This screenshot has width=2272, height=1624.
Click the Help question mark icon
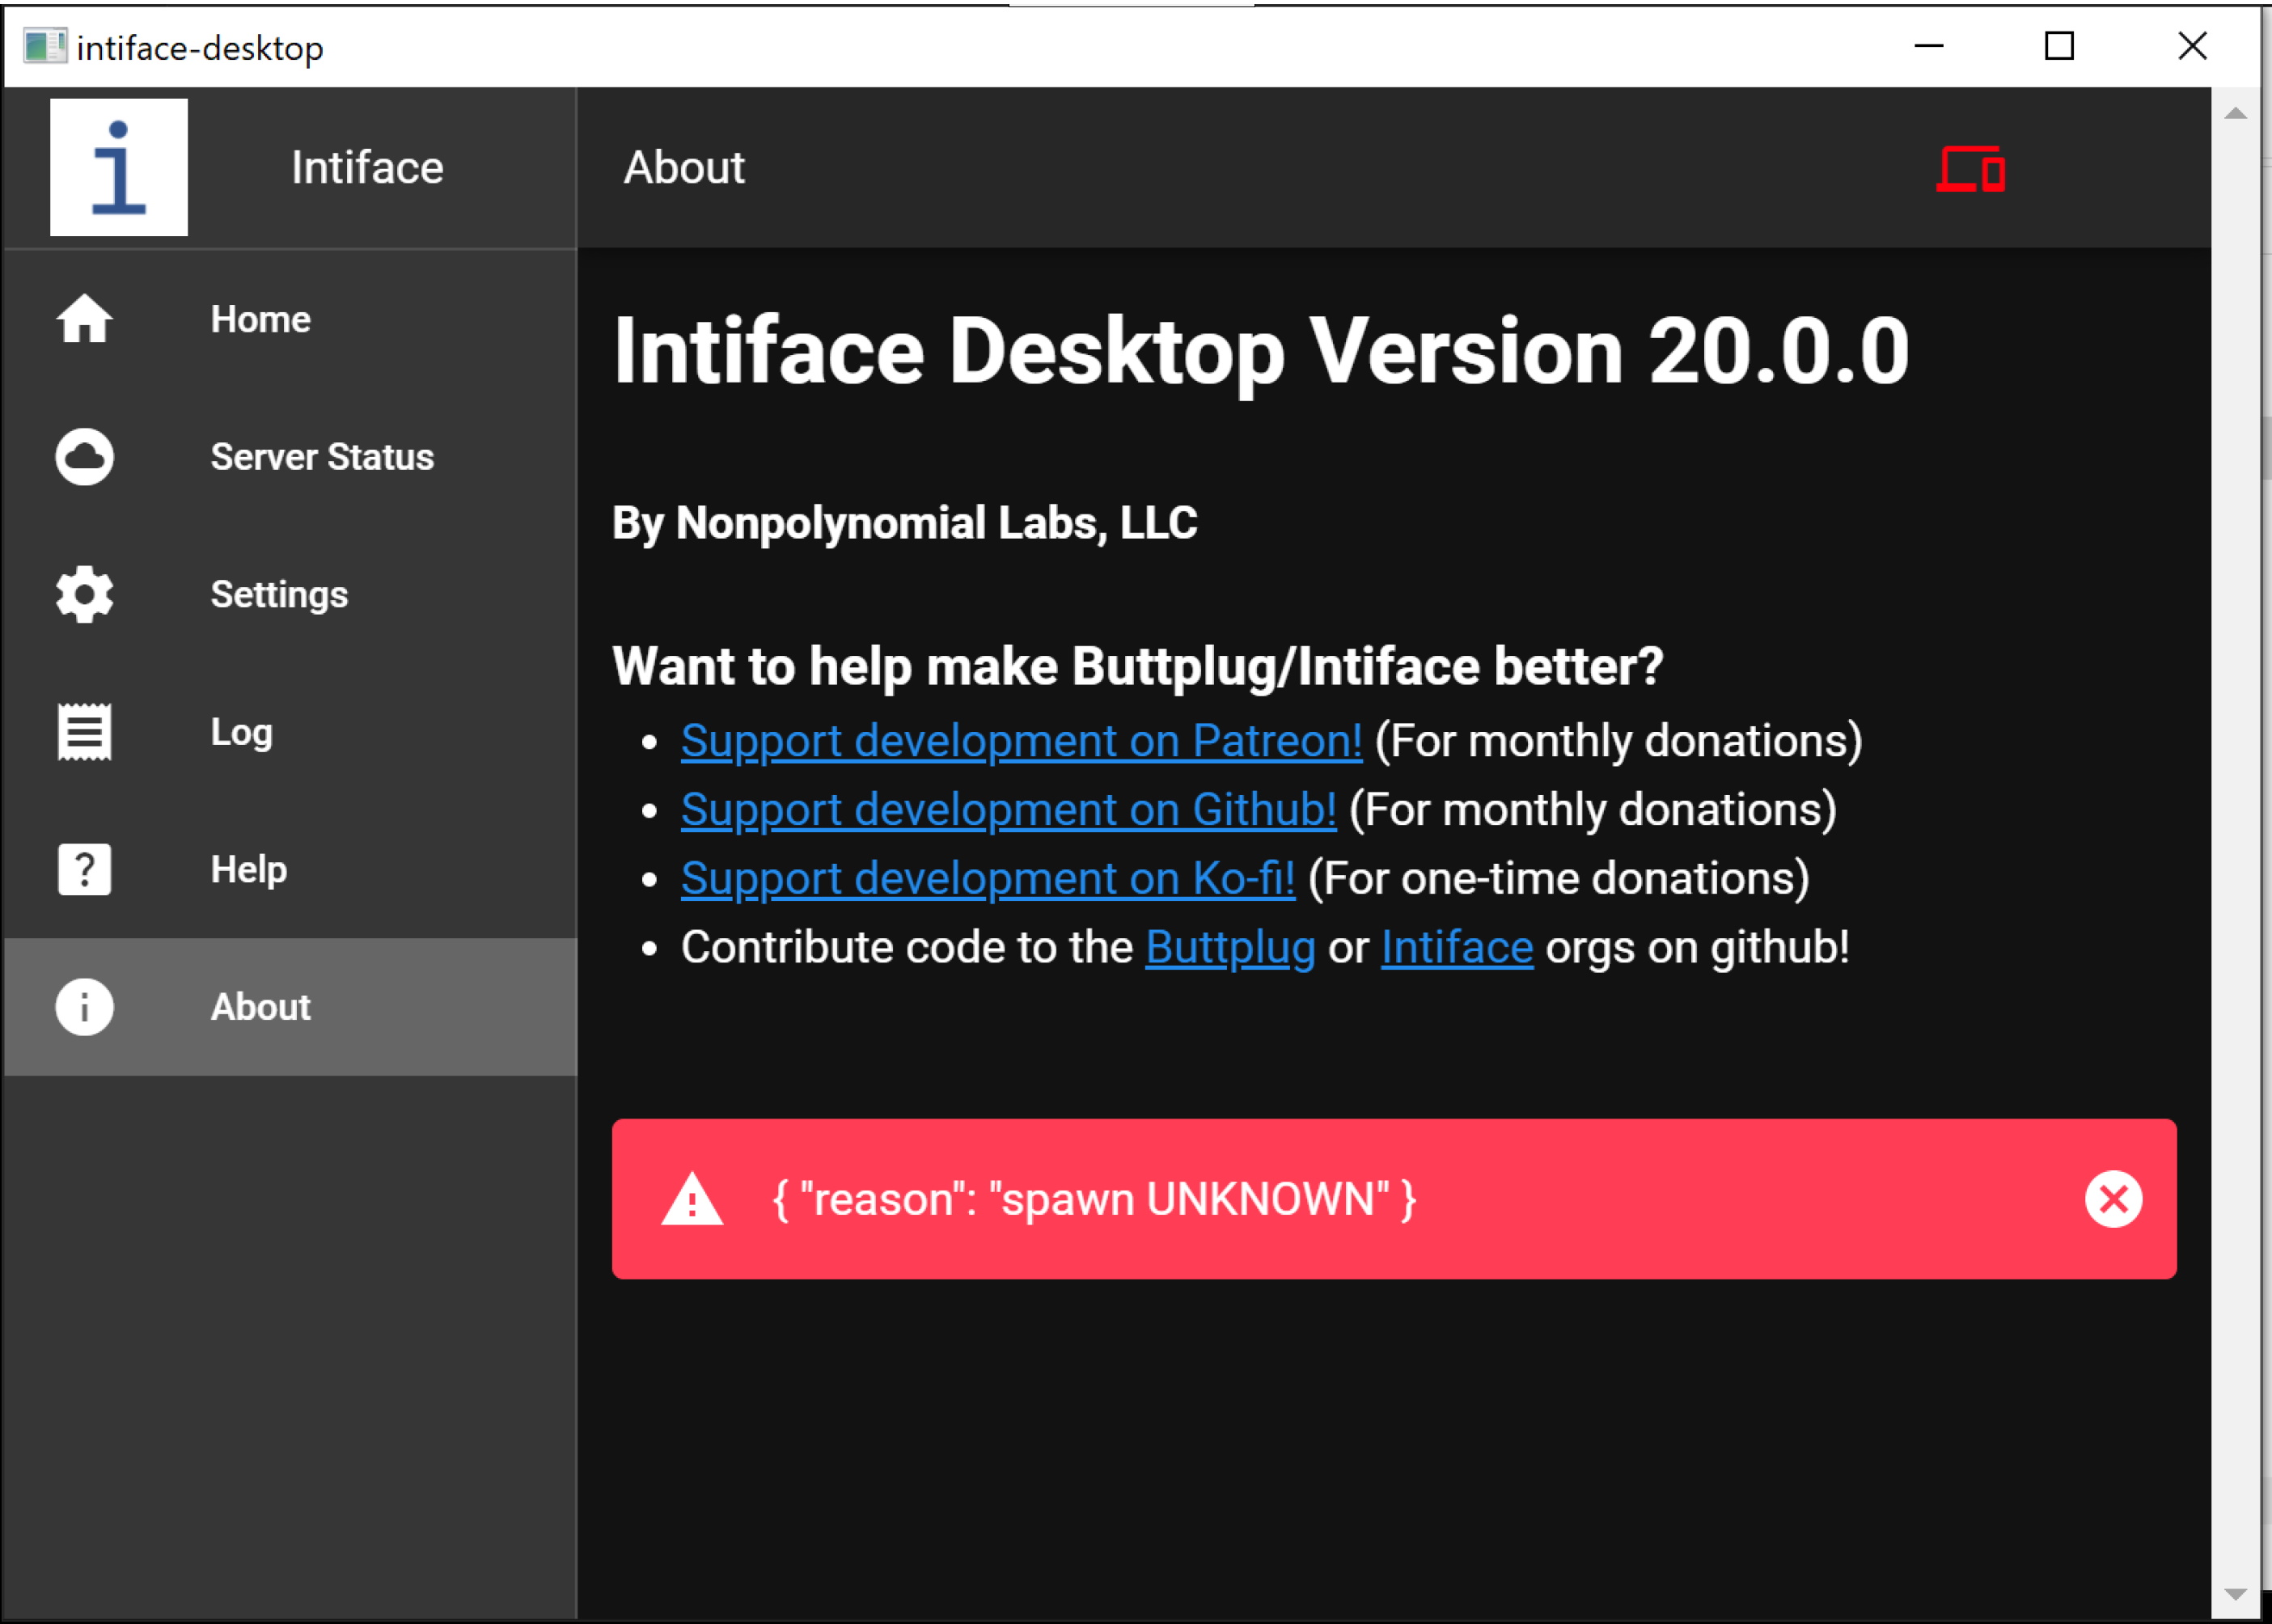pyautogui.click(x=84, y=869)
